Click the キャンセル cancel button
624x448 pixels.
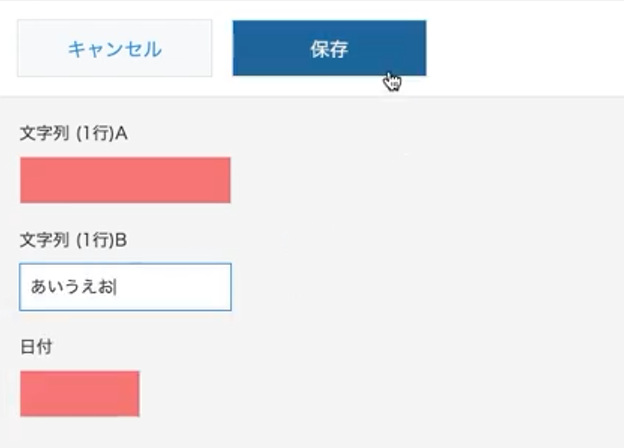[115, 48]
